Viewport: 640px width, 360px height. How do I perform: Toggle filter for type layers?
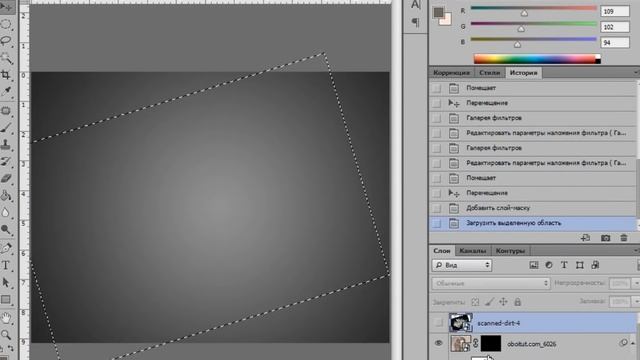(x=564, y=265)
